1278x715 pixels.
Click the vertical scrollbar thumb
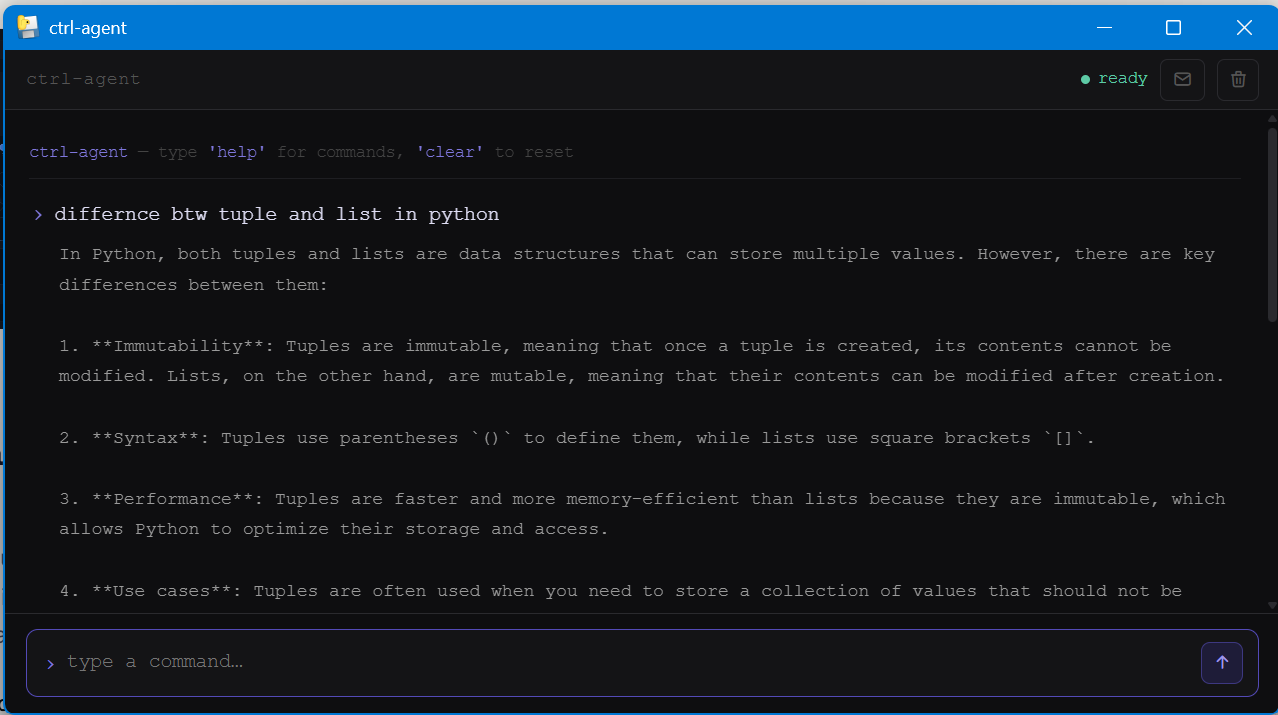(1271, 224)
